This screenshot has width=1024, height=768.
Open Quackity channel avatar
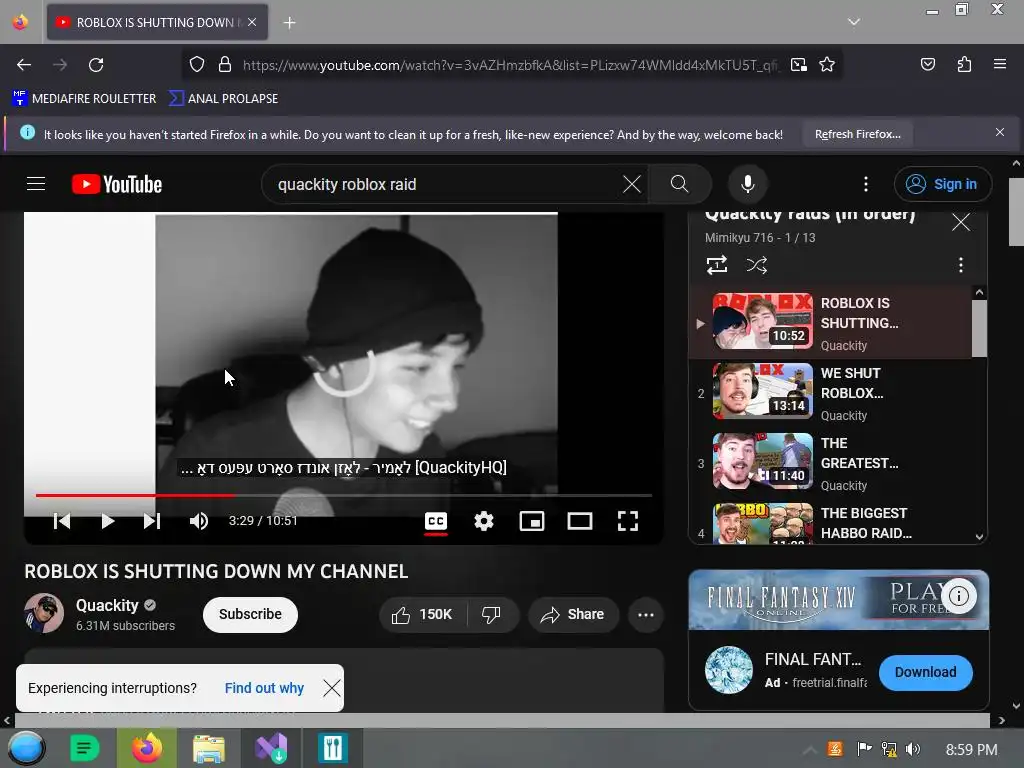(44, 613)
